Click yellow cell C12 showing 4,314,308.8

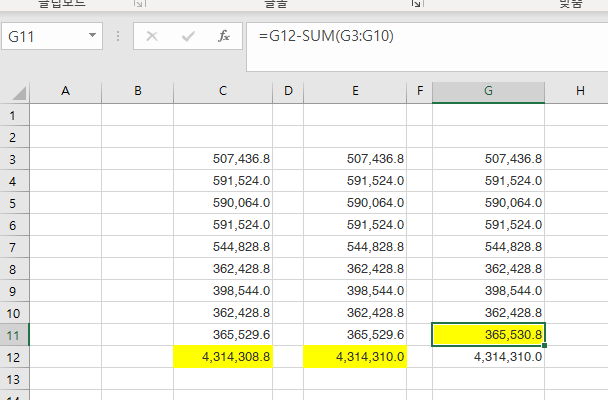pyautogui.click(x=223, y=356)
